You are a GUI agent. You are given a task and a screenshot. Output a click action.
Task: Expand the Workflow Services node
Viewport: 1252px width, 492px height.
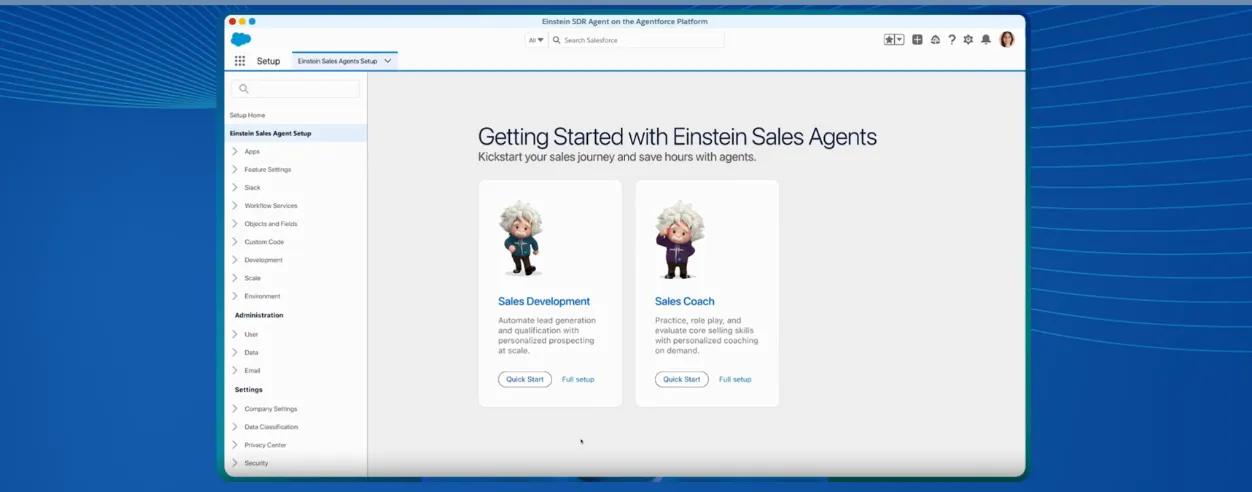[235, 205]
